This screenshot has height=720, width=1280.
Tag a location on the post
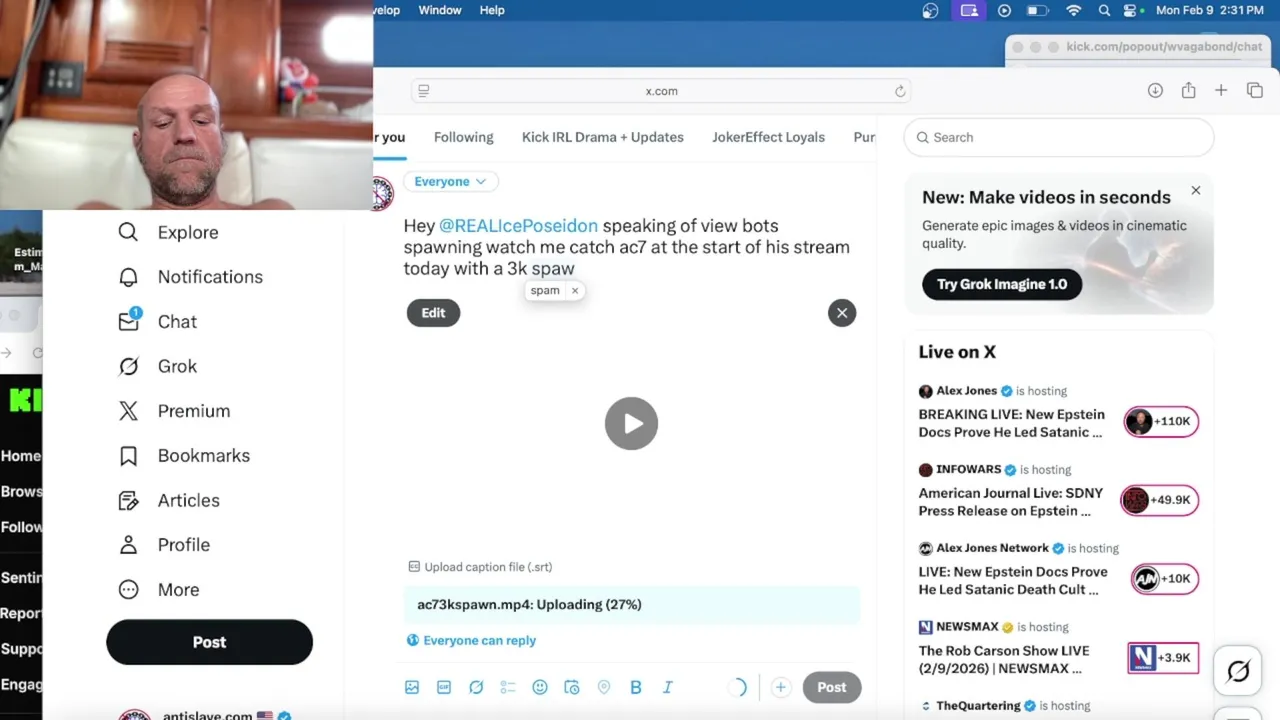(x=604, y=687)
